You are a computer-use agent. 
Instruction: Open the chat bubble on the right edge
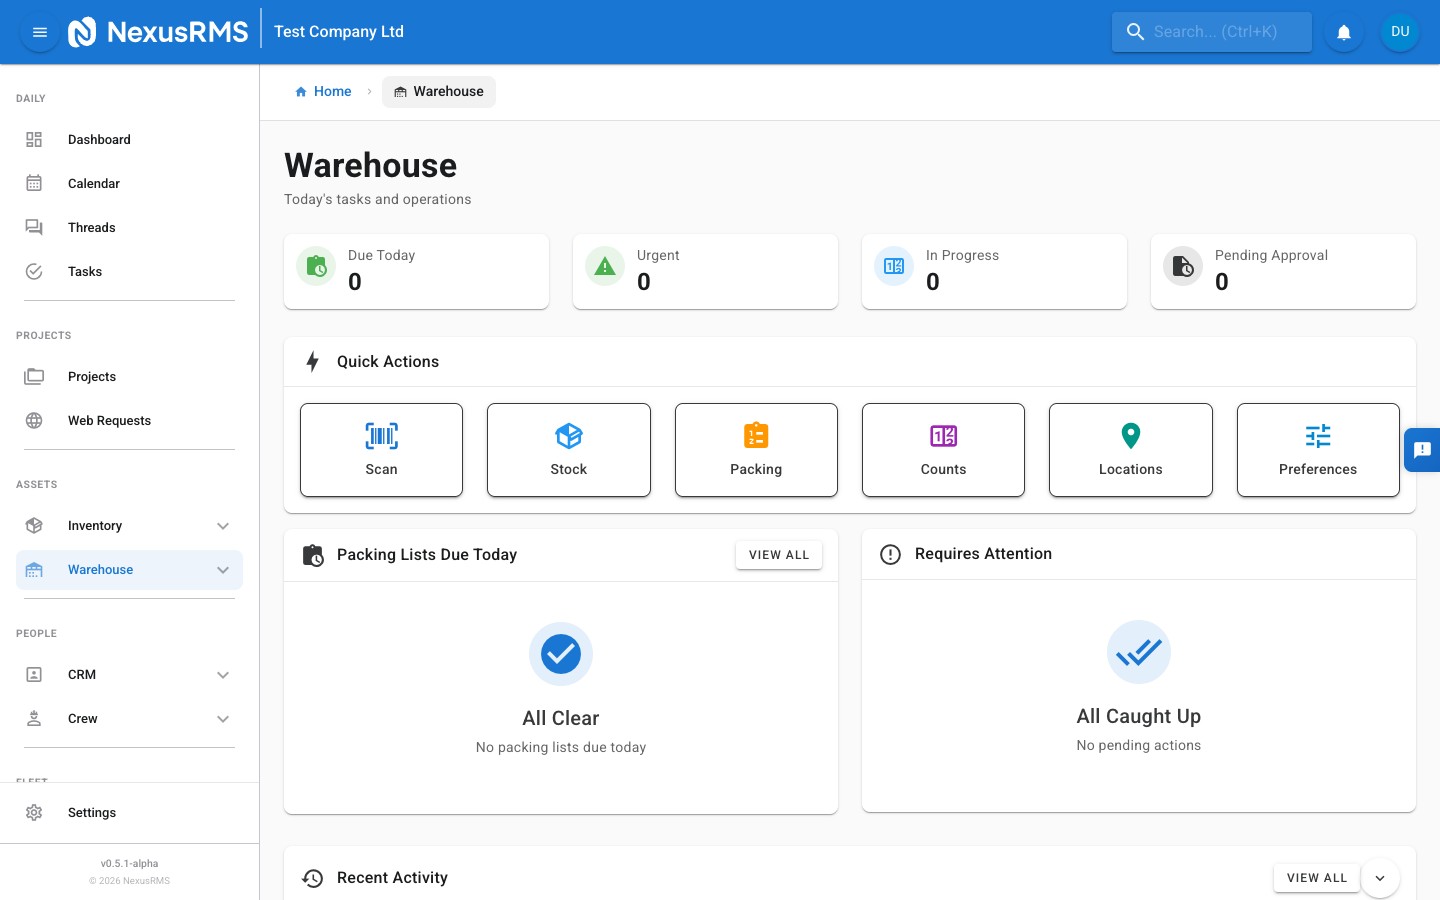click(x=1423, y=450)
